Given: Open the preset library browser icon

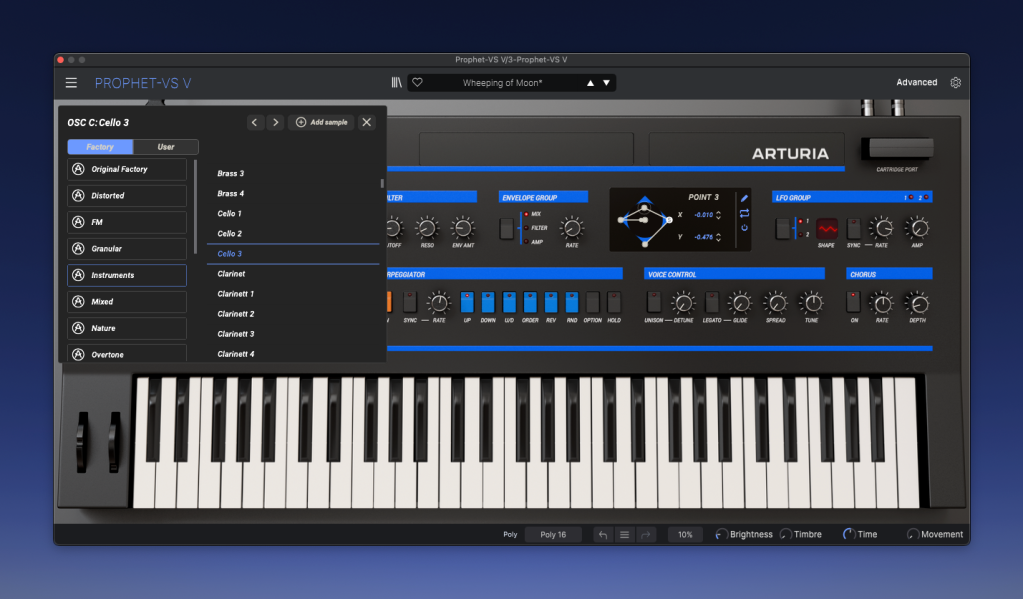Looking at the screenshot, I should 397,83.
